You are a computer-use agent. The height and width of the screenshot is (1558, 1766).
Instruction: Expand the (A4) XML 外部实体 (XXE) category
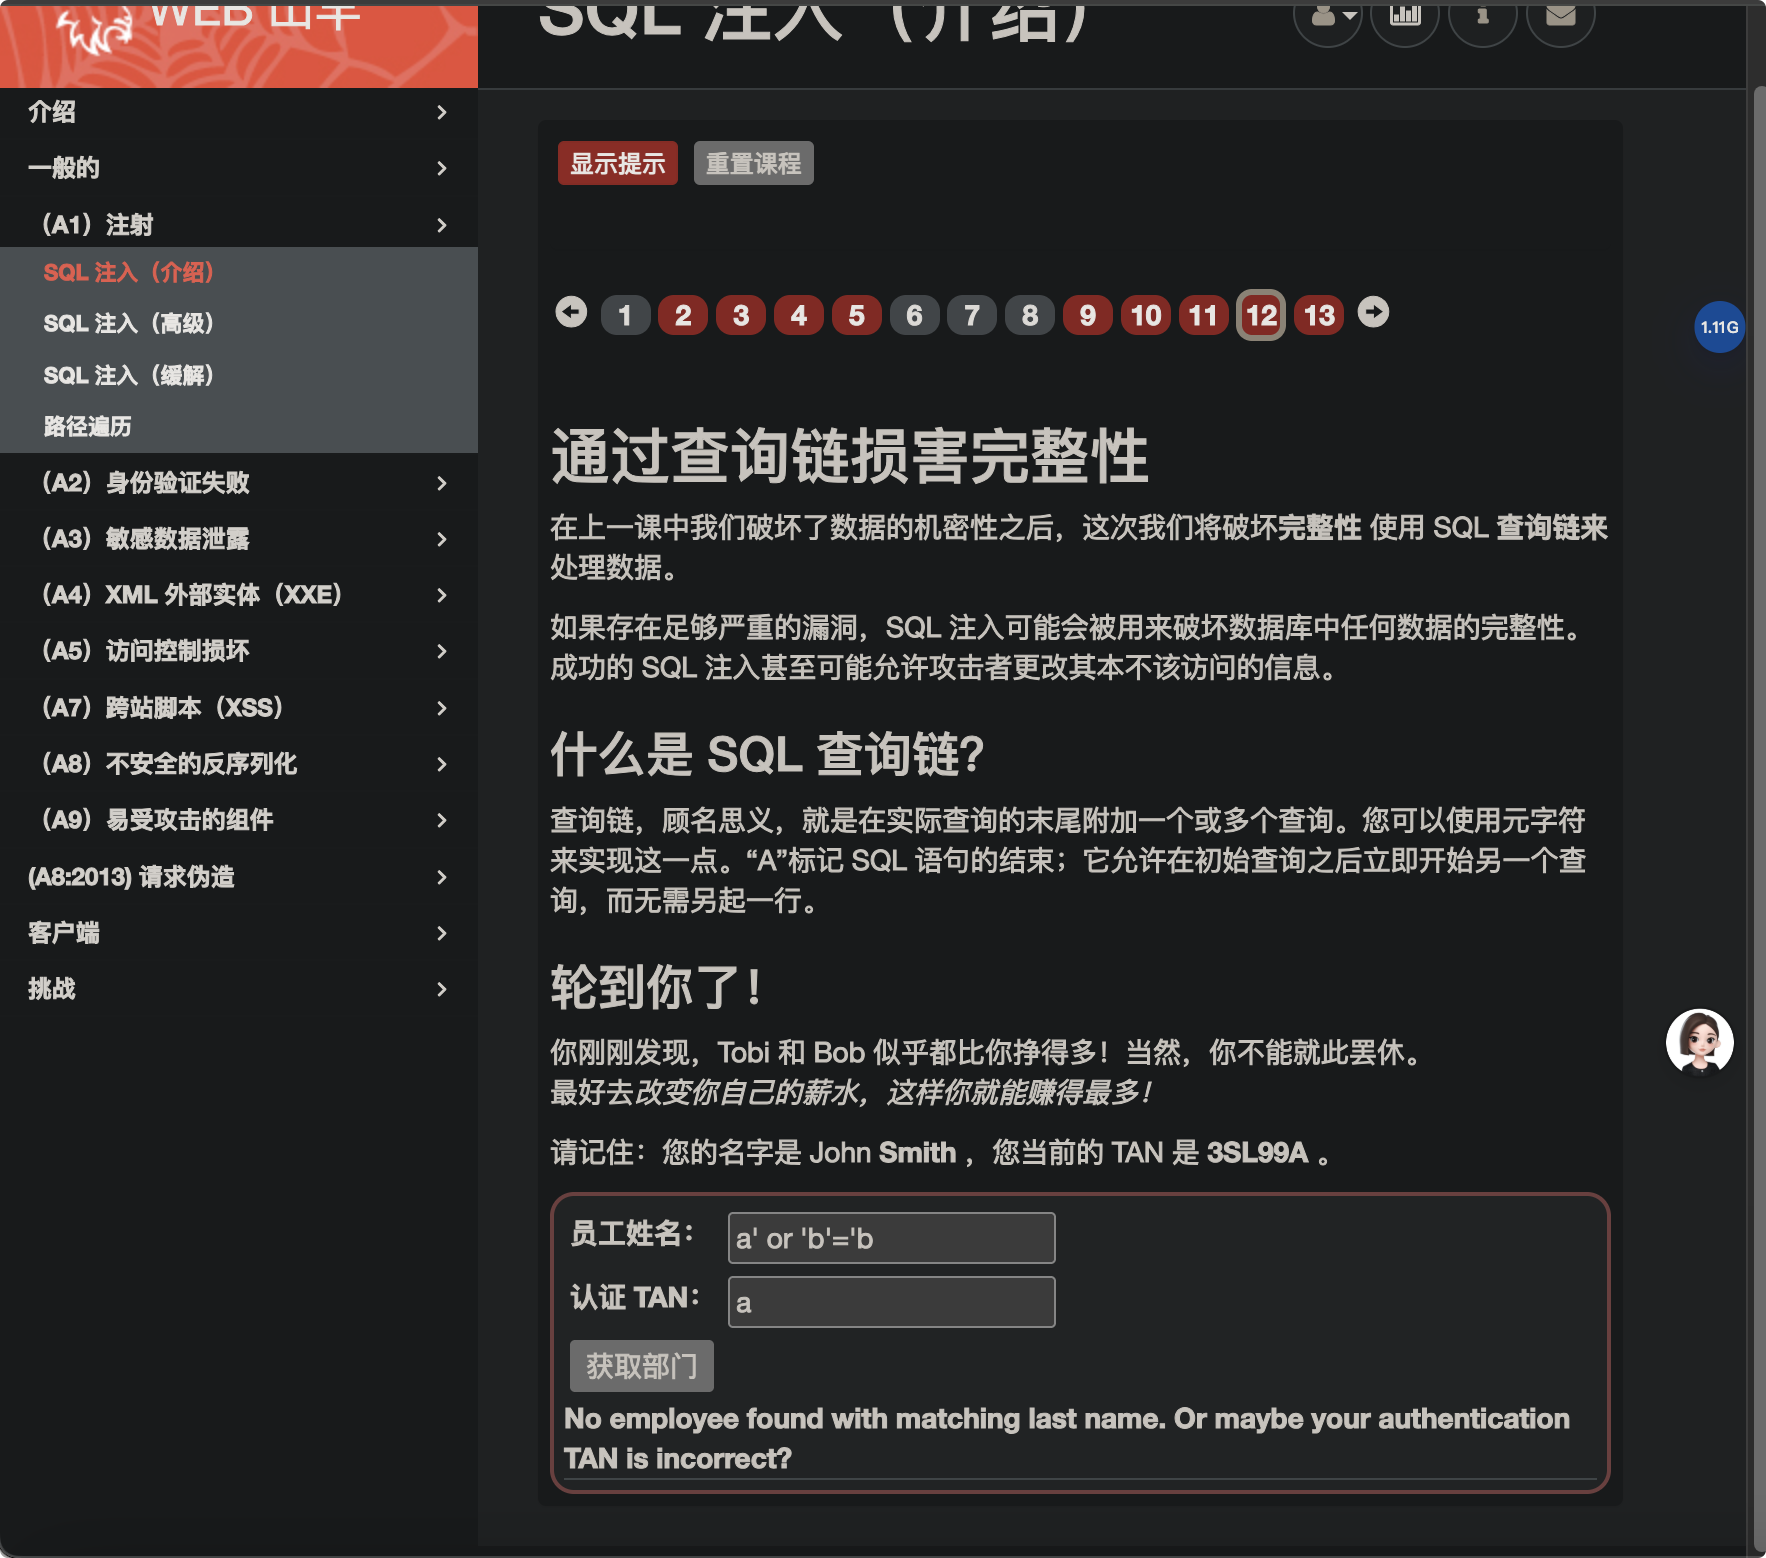239,595
